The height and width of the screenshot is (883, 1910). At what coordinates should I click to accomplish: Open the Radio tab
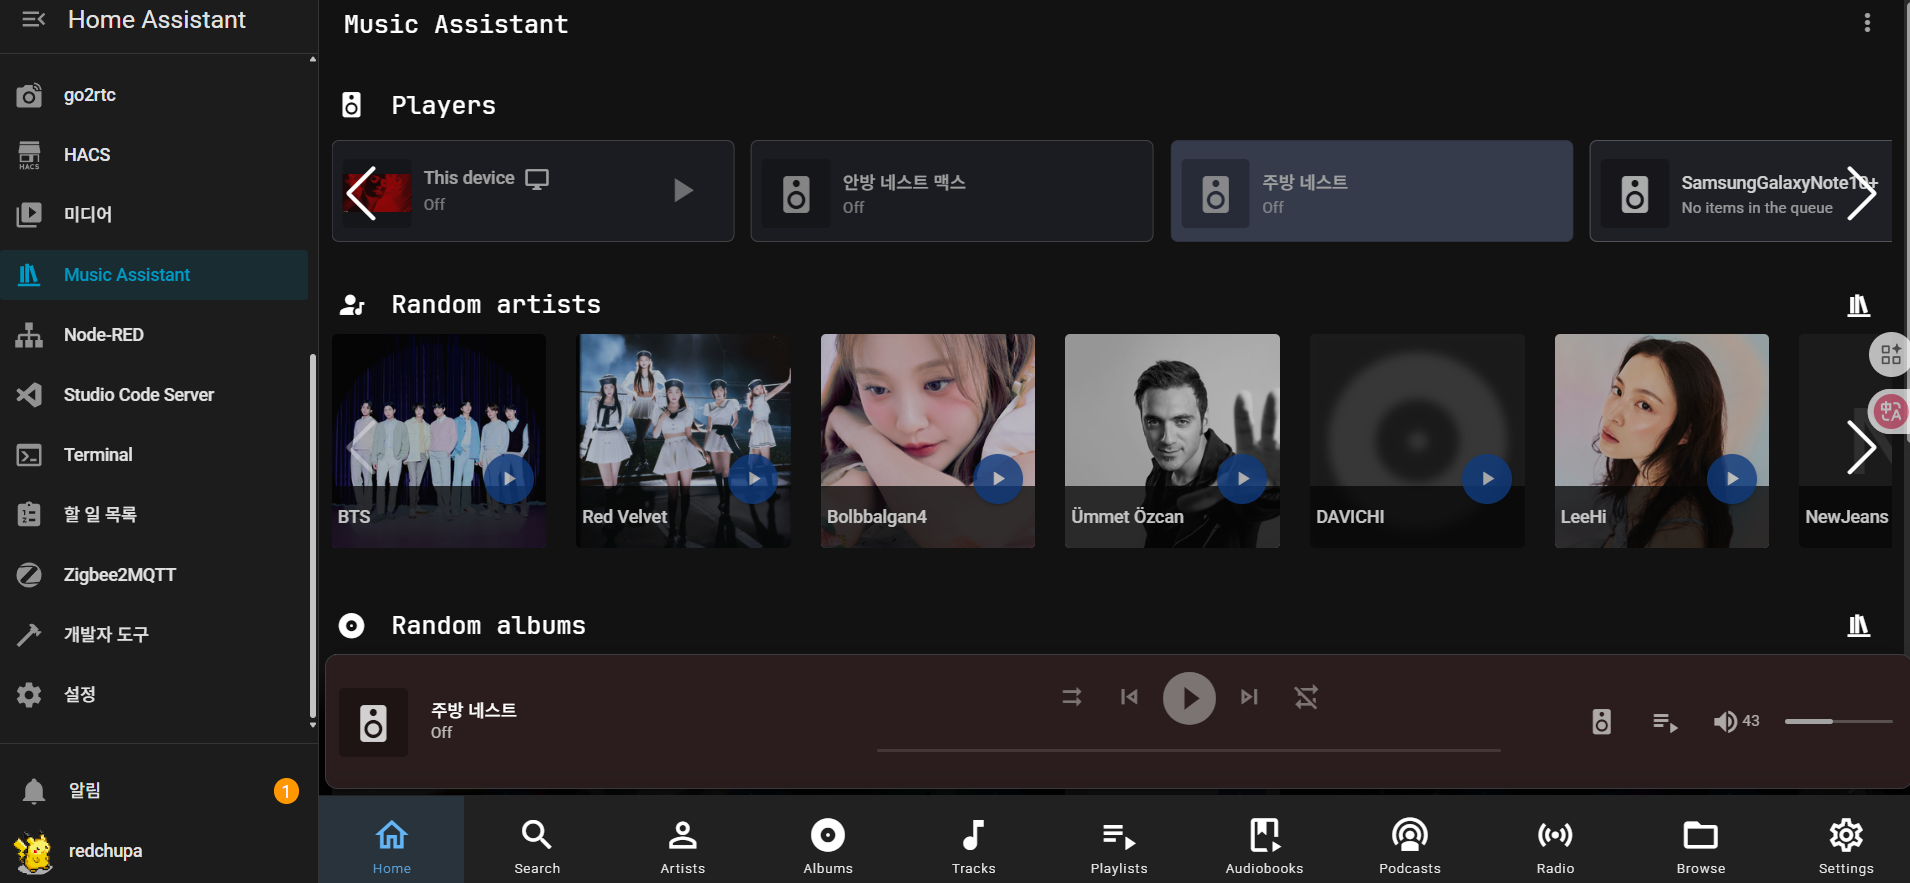[x=1555, y=846]
